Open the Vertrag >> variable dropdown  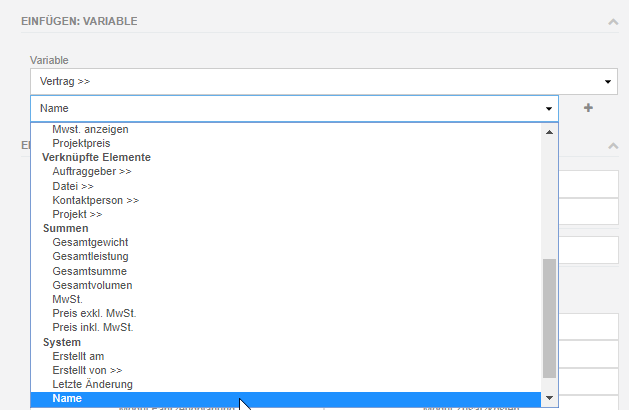click(x=324, y=81)
